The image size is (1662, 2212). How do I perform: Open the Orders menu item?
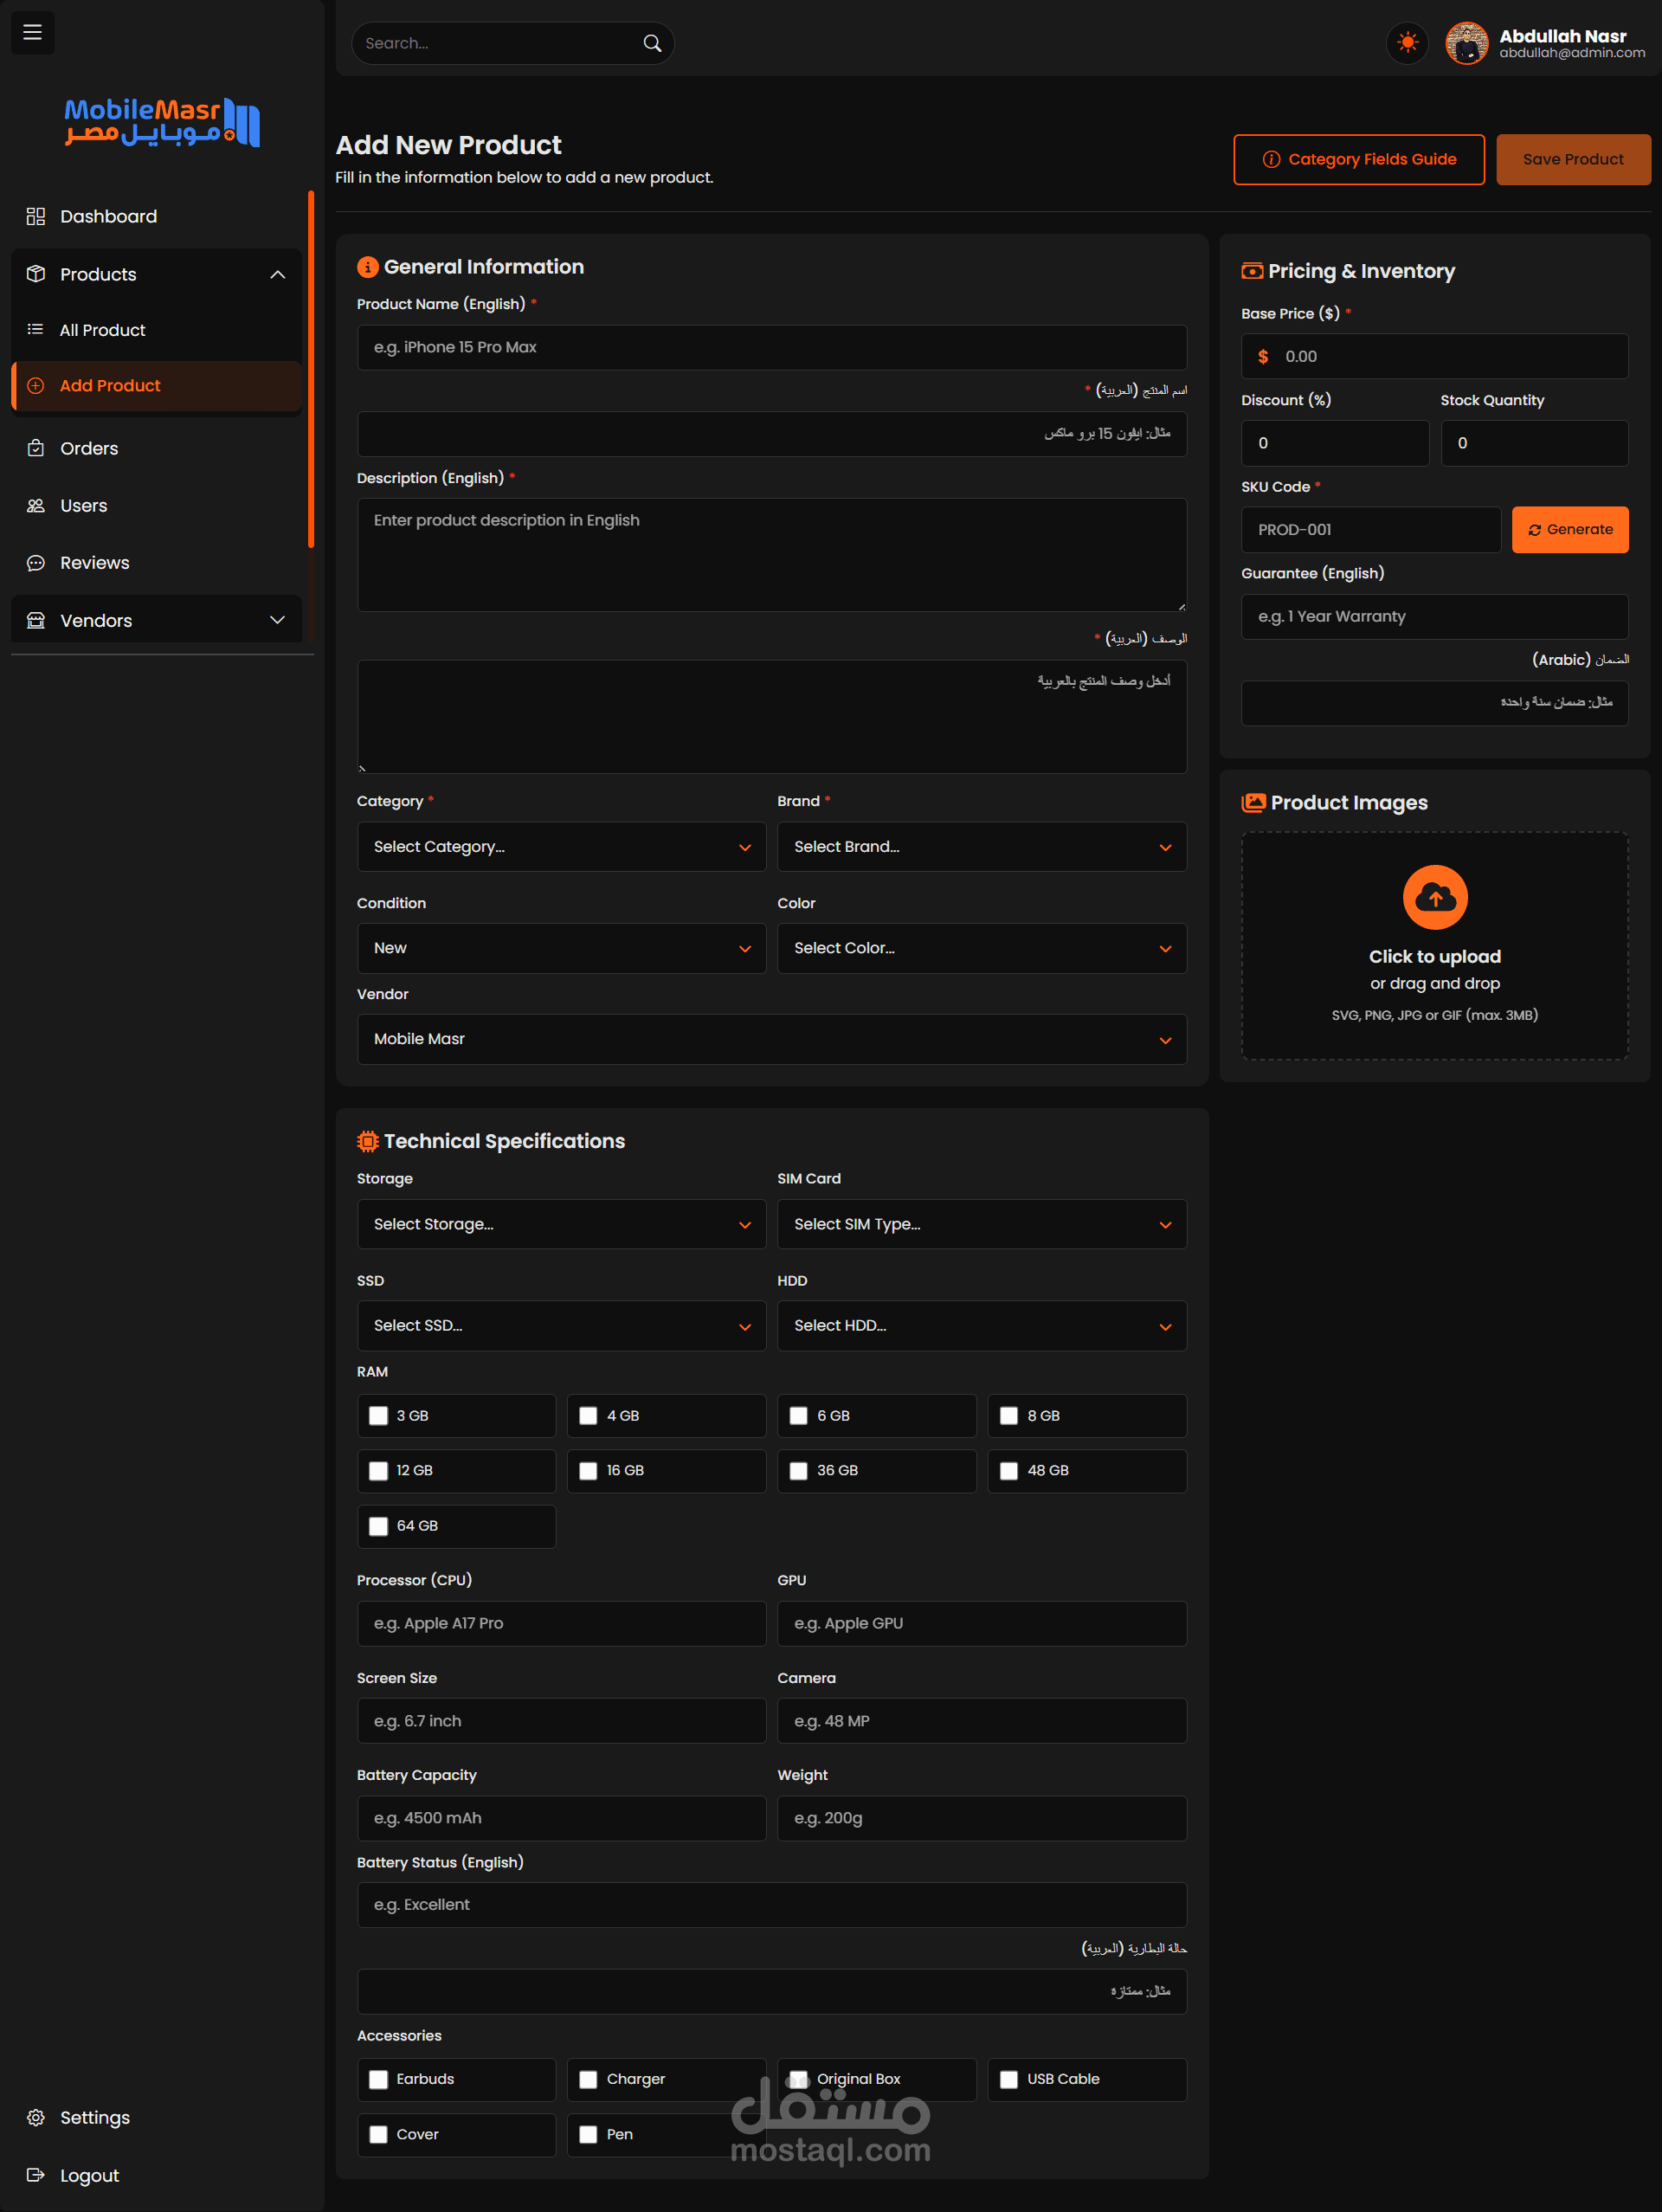[88, 448]
